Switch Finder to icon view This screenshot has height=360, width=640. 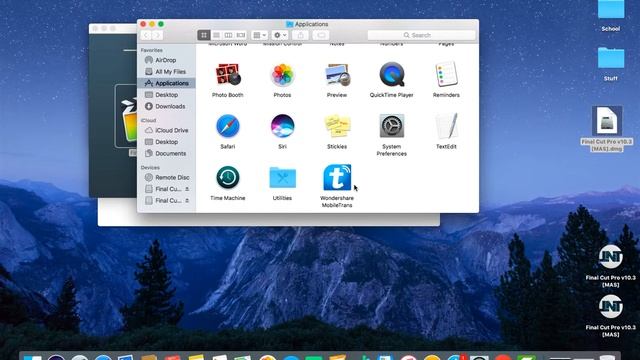point(204,35)
